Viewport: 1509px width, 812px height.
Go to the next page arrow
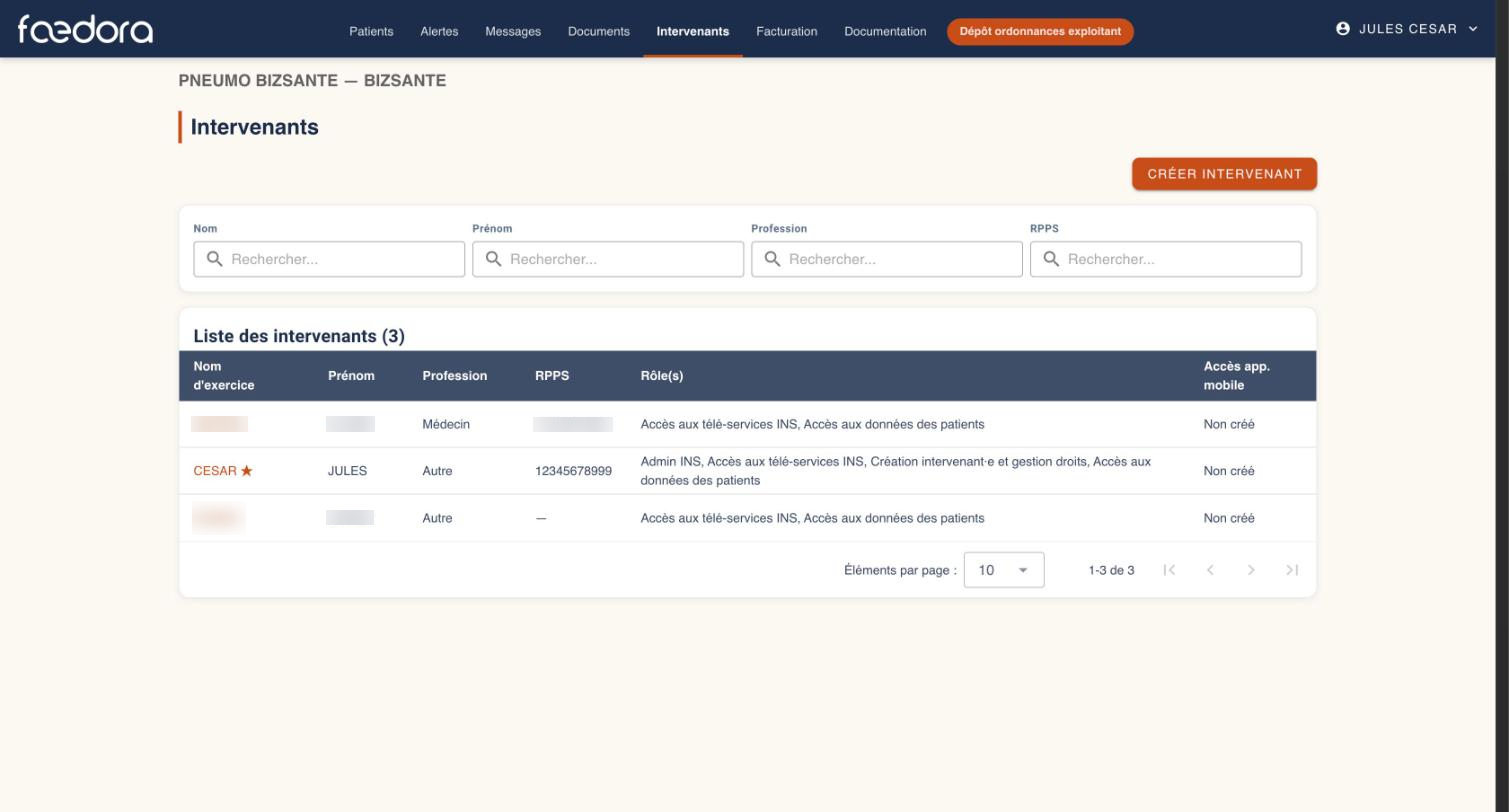click(x=1251, y=570)
